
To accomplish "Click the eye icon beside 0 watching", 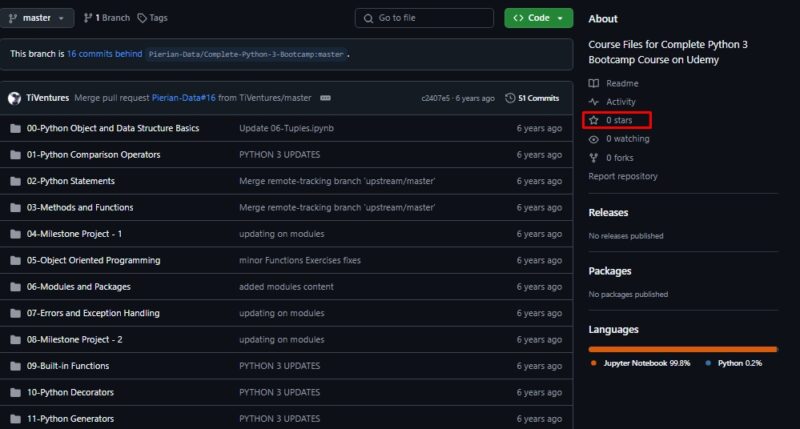I will 593,139.
